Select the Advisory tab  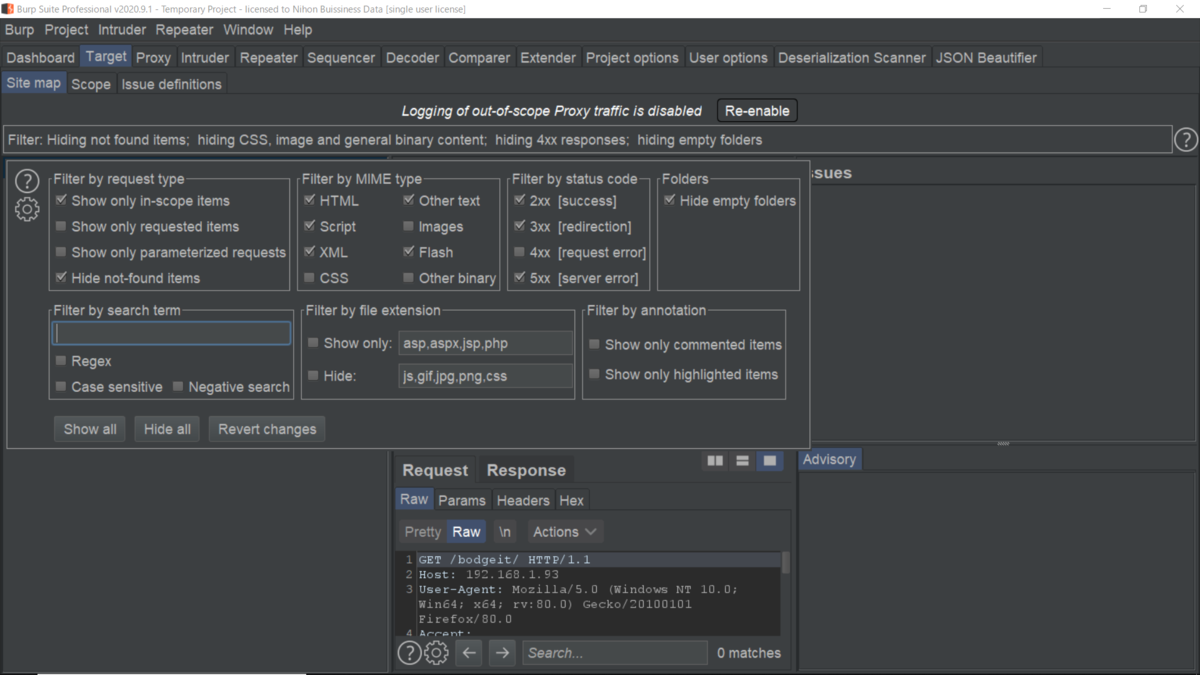(x=829, y=459)
